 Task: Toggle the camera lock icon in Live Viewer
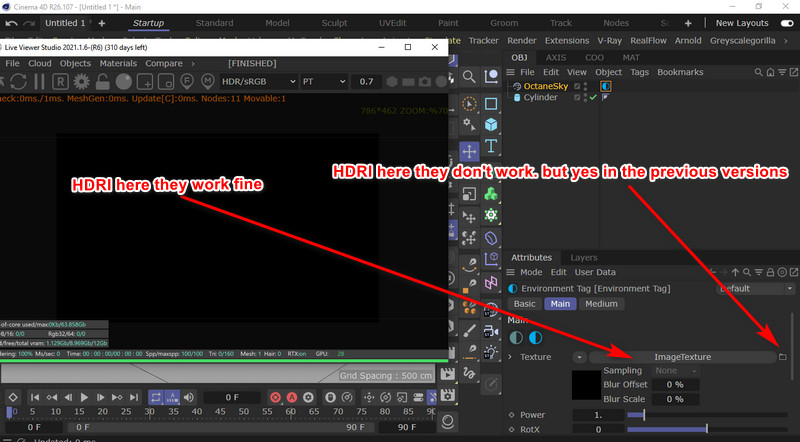[x=102, y=81]
